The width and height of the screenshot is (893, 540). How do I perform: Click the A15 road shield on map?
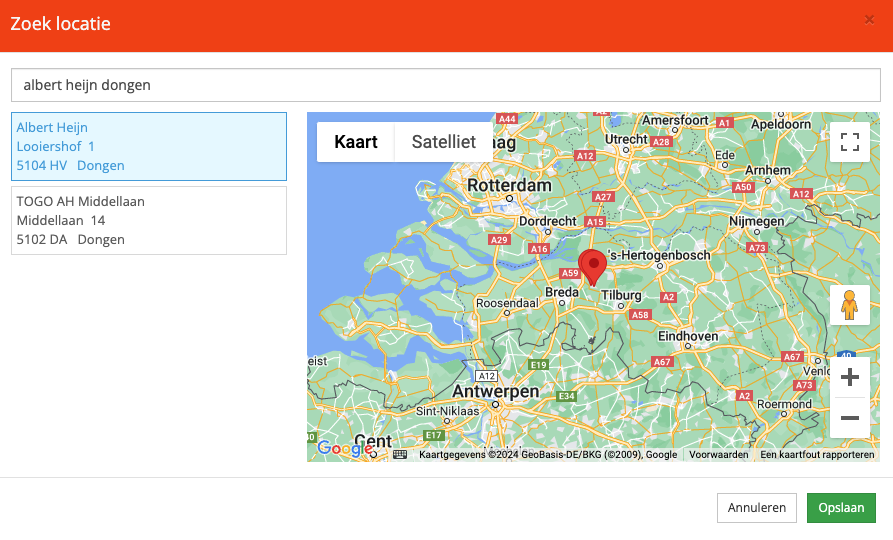coord(595,222)
